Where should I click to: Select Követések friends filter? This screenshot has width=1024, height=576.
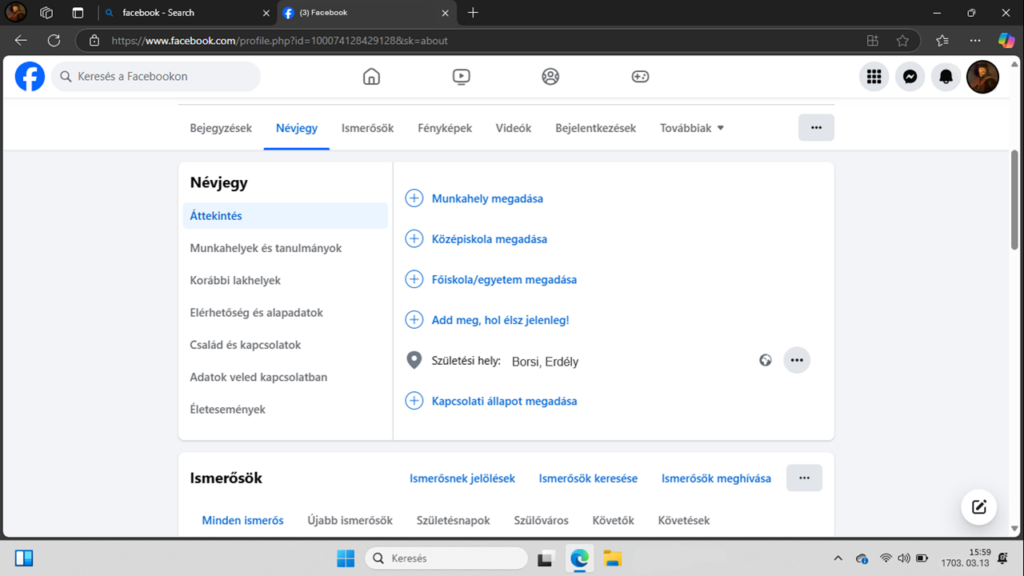coord(684,520)
